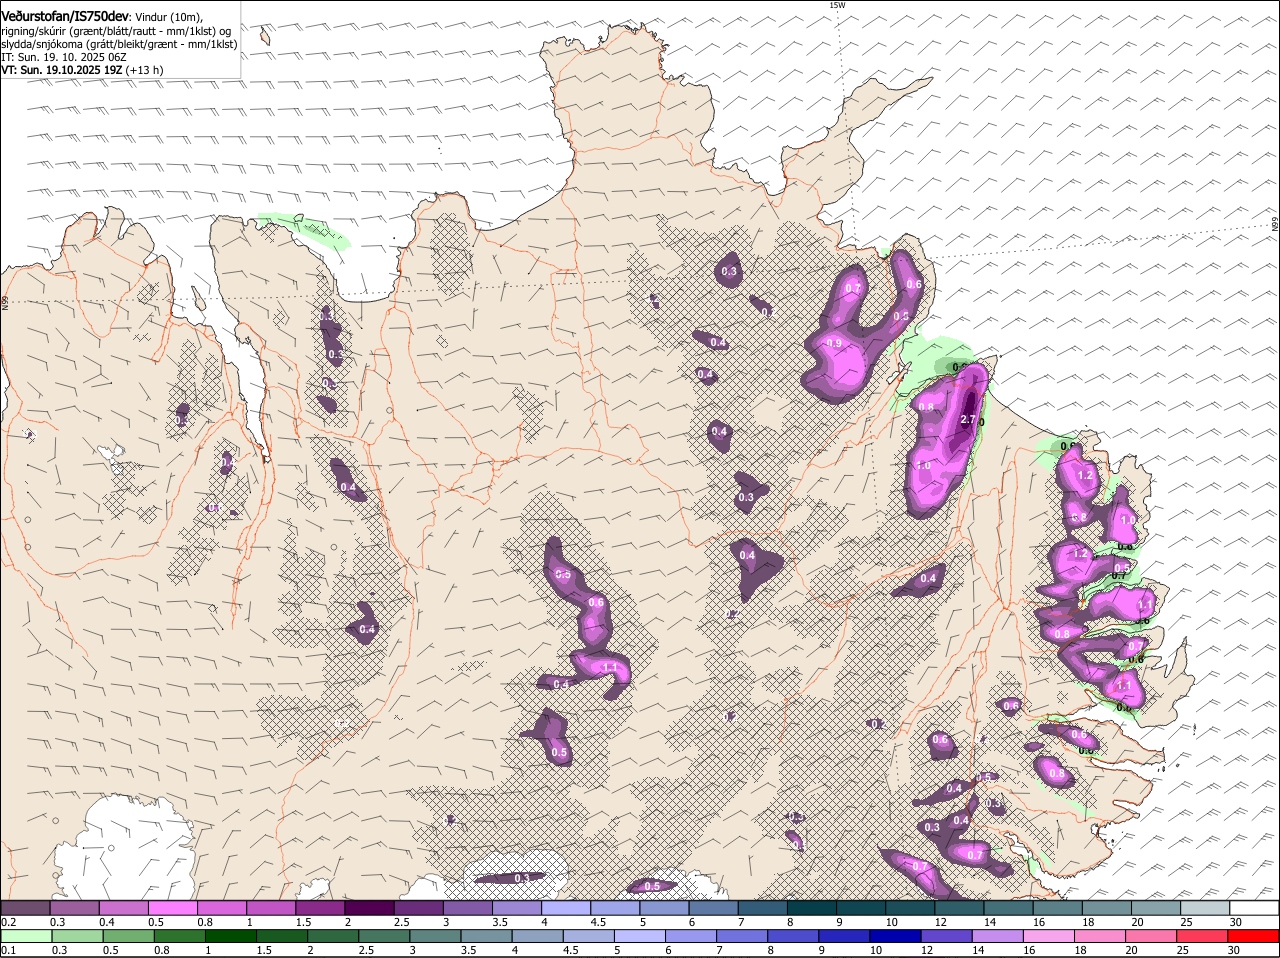Pick lower legend swatch between 0.3 and 0.5
Viewport: 1280px width, 958px height.
click(x=78, y=936)
